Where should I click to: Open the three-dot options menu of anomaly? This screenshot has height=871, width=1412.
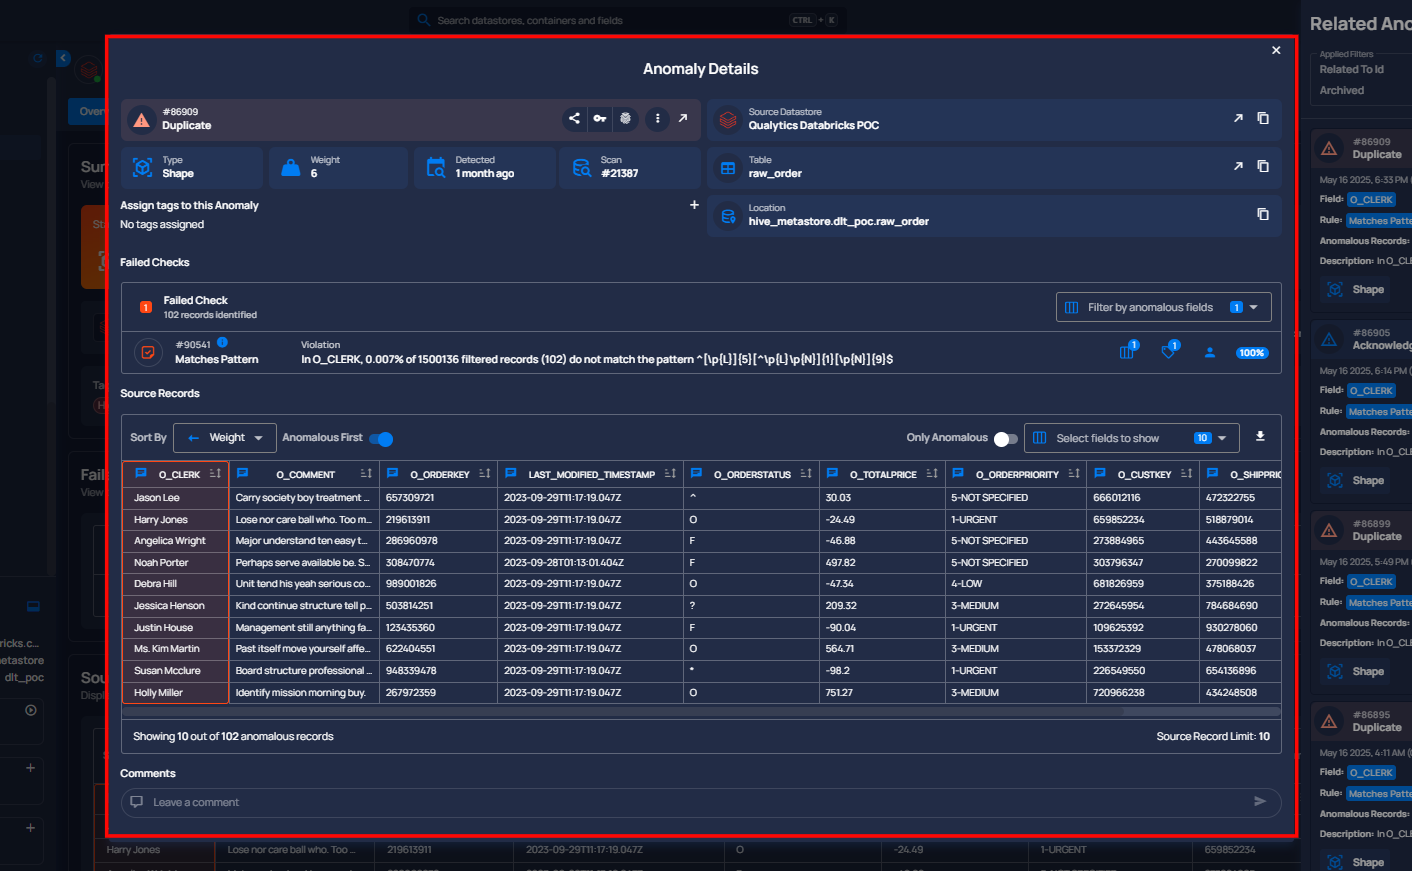pyautogui.click(x=657, y=118)
